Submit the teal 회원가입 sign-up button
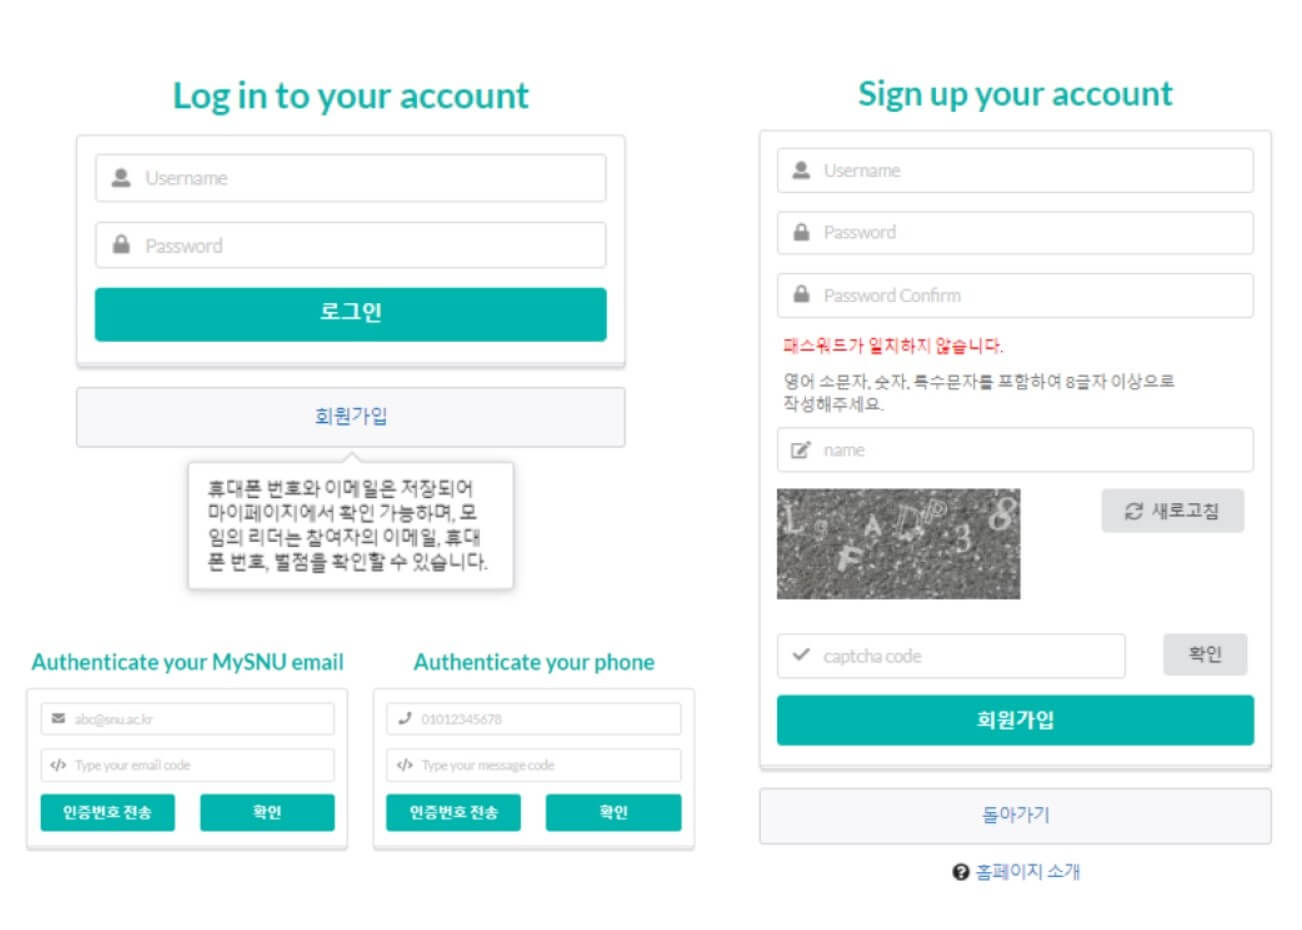 (x=1014, y=720)
